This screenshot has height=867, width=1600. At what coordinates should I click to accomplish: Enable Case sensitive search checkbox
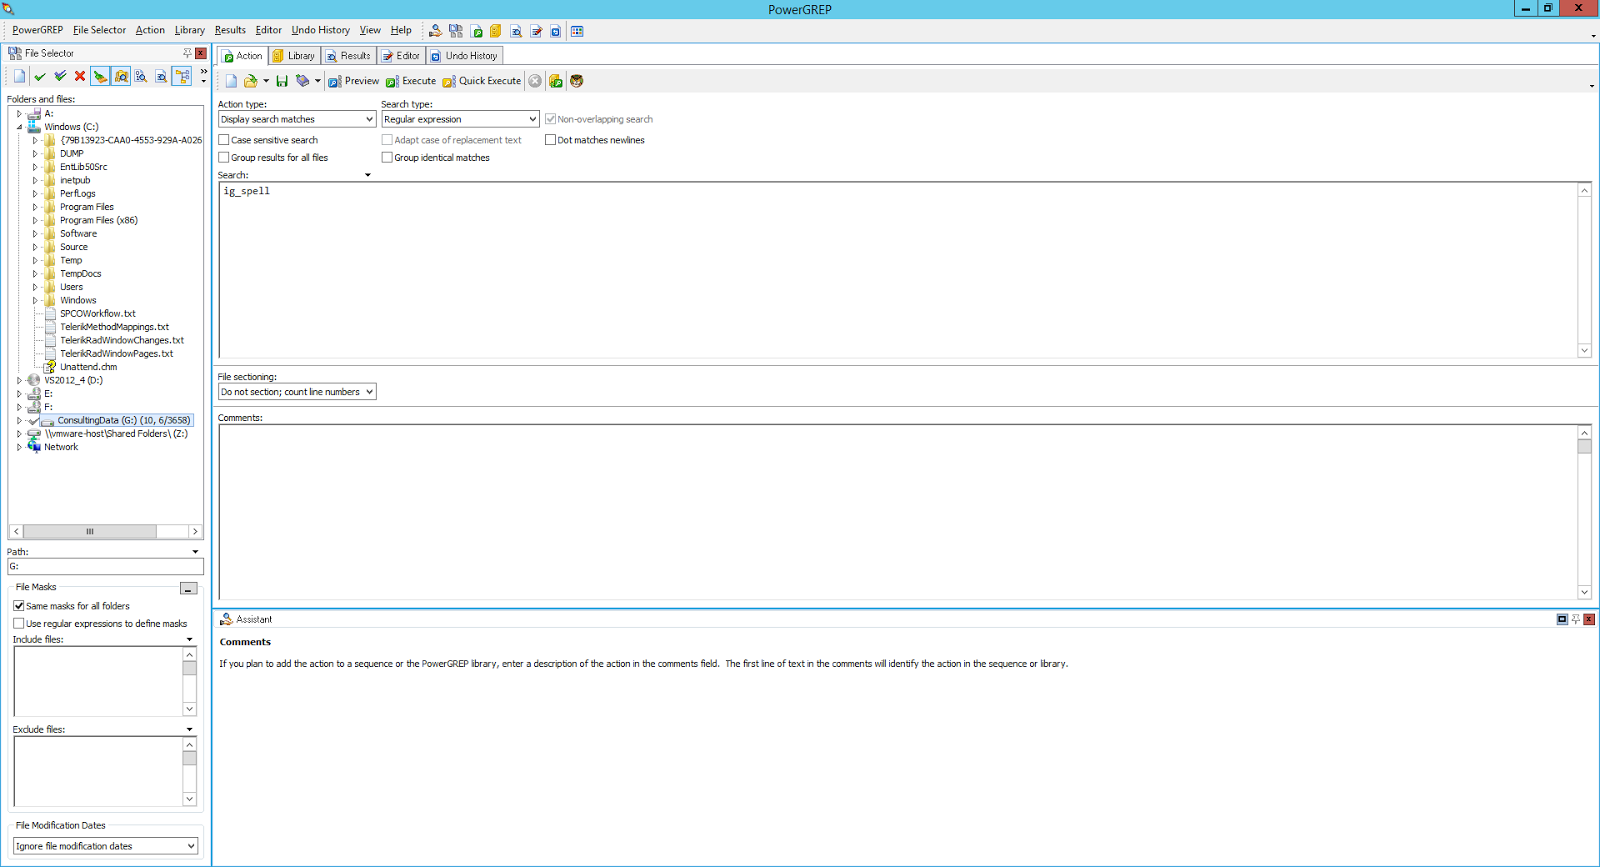[x=224, y=140]
